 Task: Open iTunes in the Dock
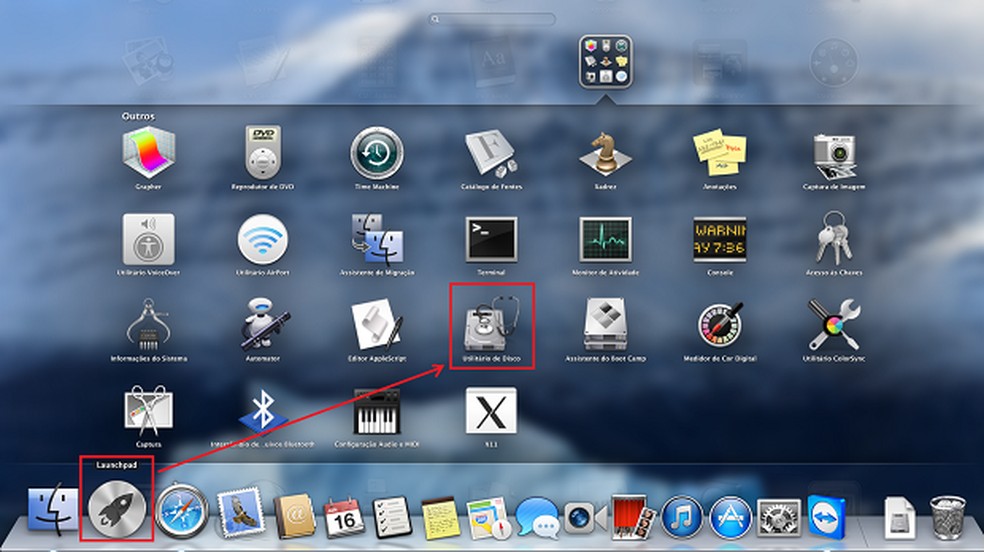coord(682,518)
